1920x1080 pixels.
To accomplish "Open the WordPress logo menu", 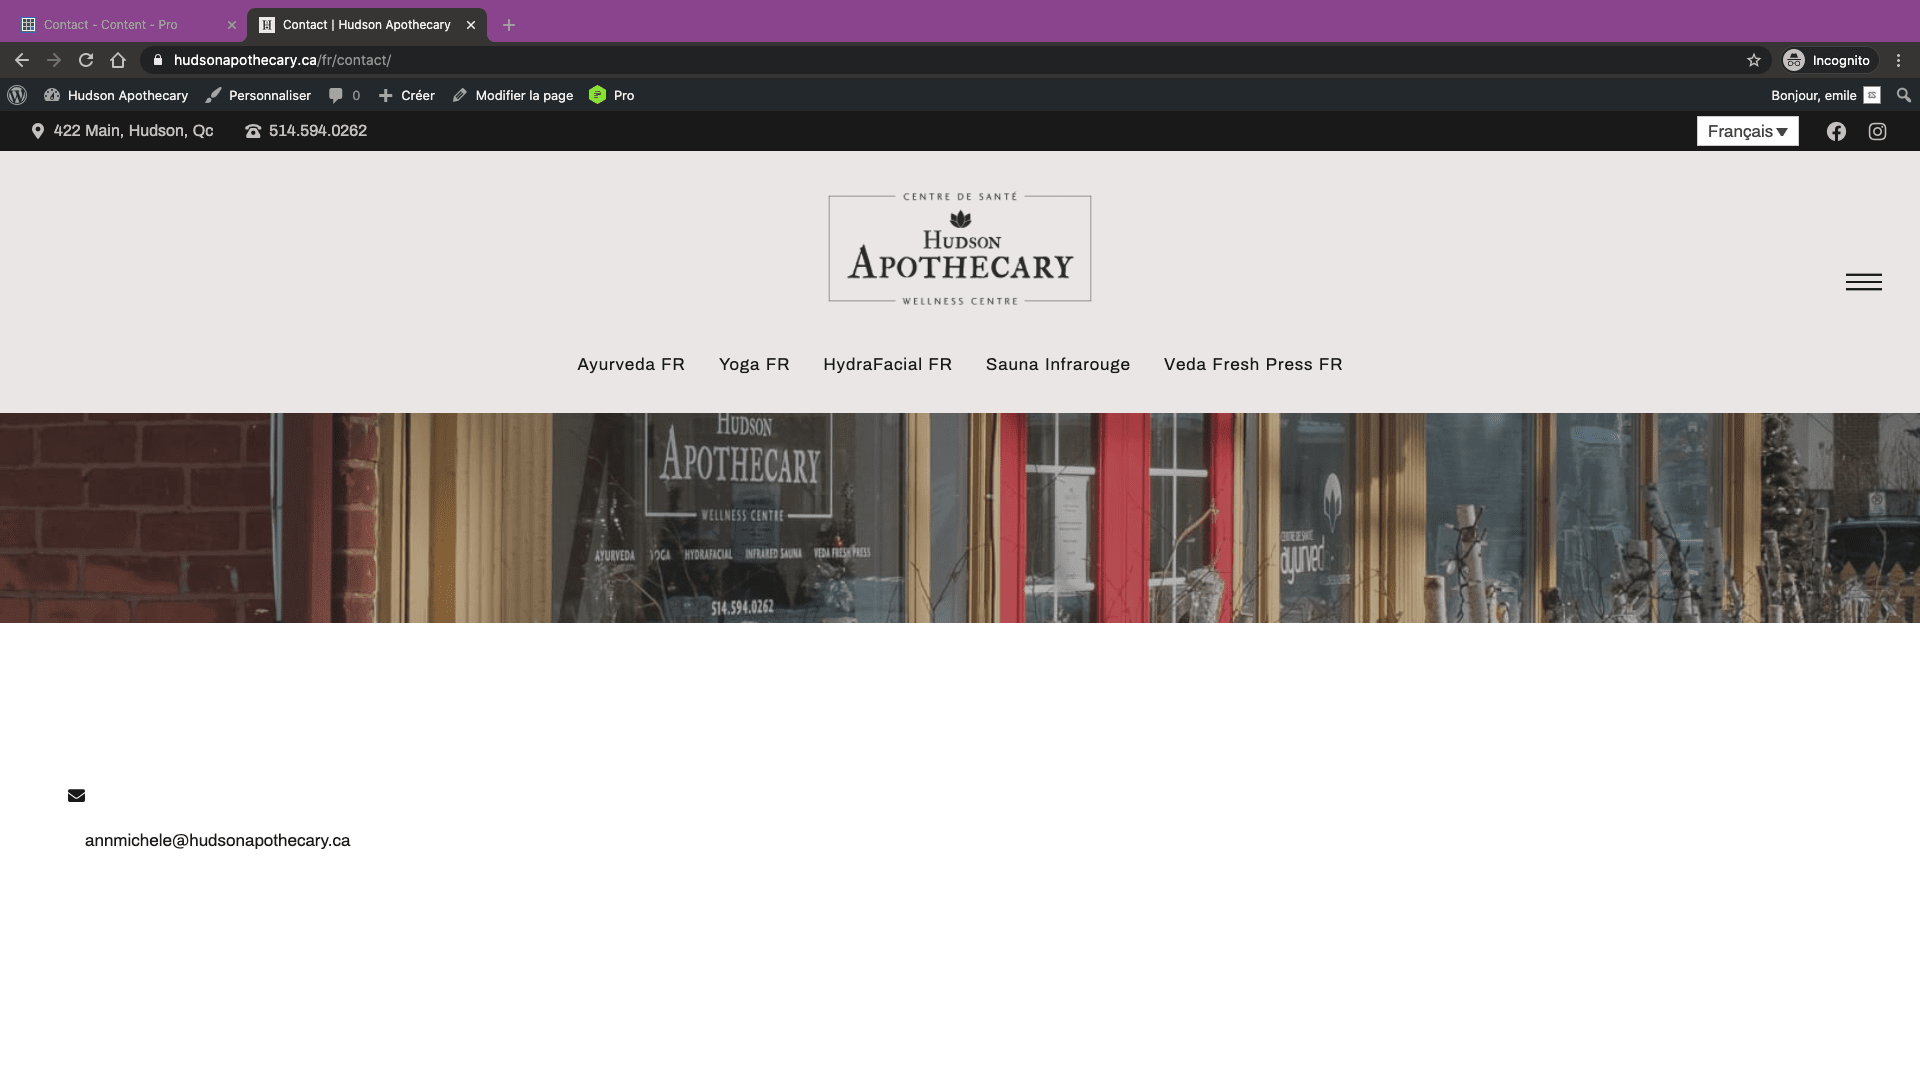I will pyautogui.click(x=17, y=95).
